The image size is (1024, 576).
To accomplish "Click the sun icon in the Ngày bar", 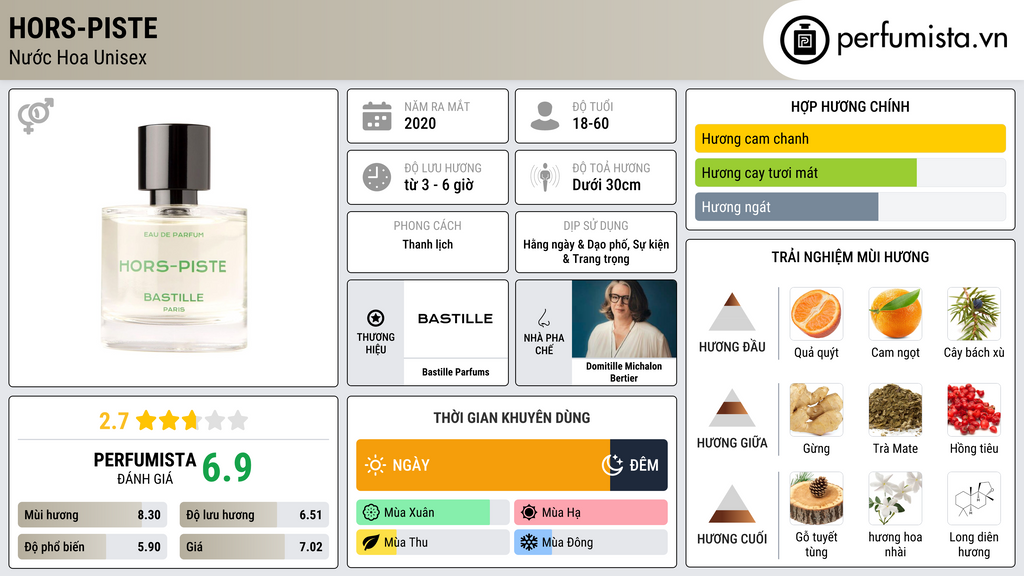I will [x=376, y=465].
